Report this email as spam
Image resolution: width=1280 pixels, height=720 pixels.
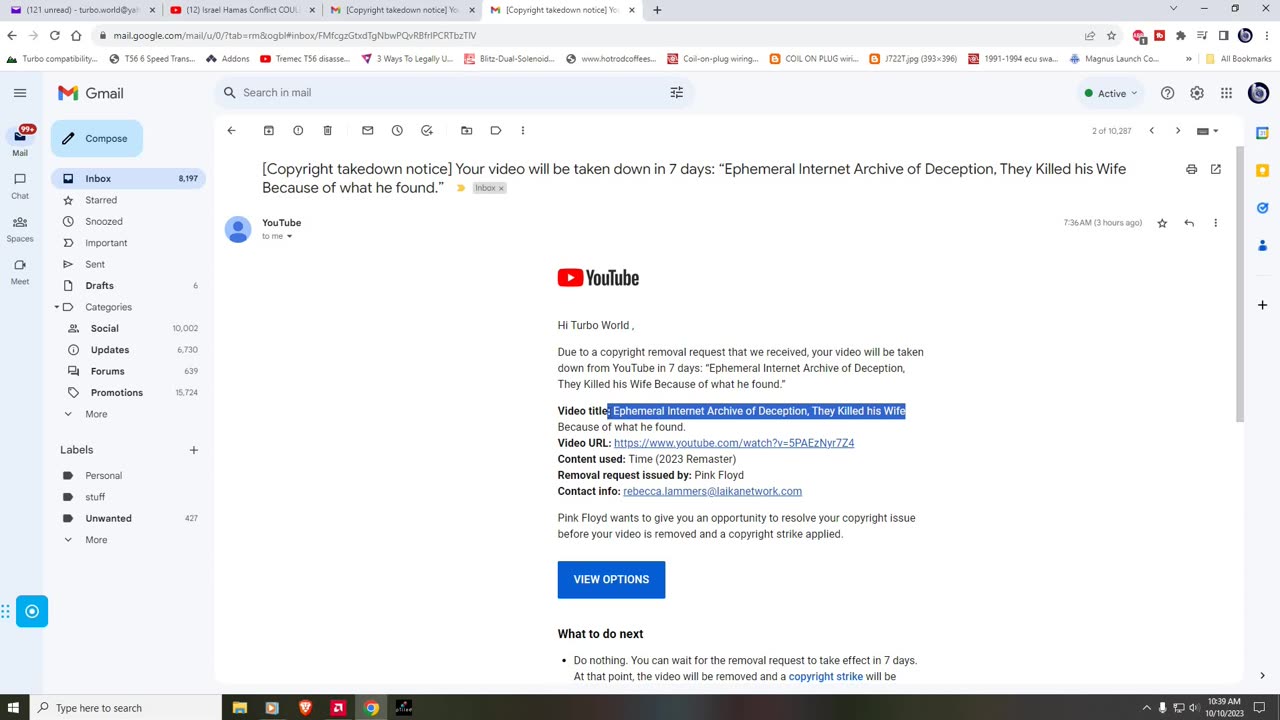(298, 131)
